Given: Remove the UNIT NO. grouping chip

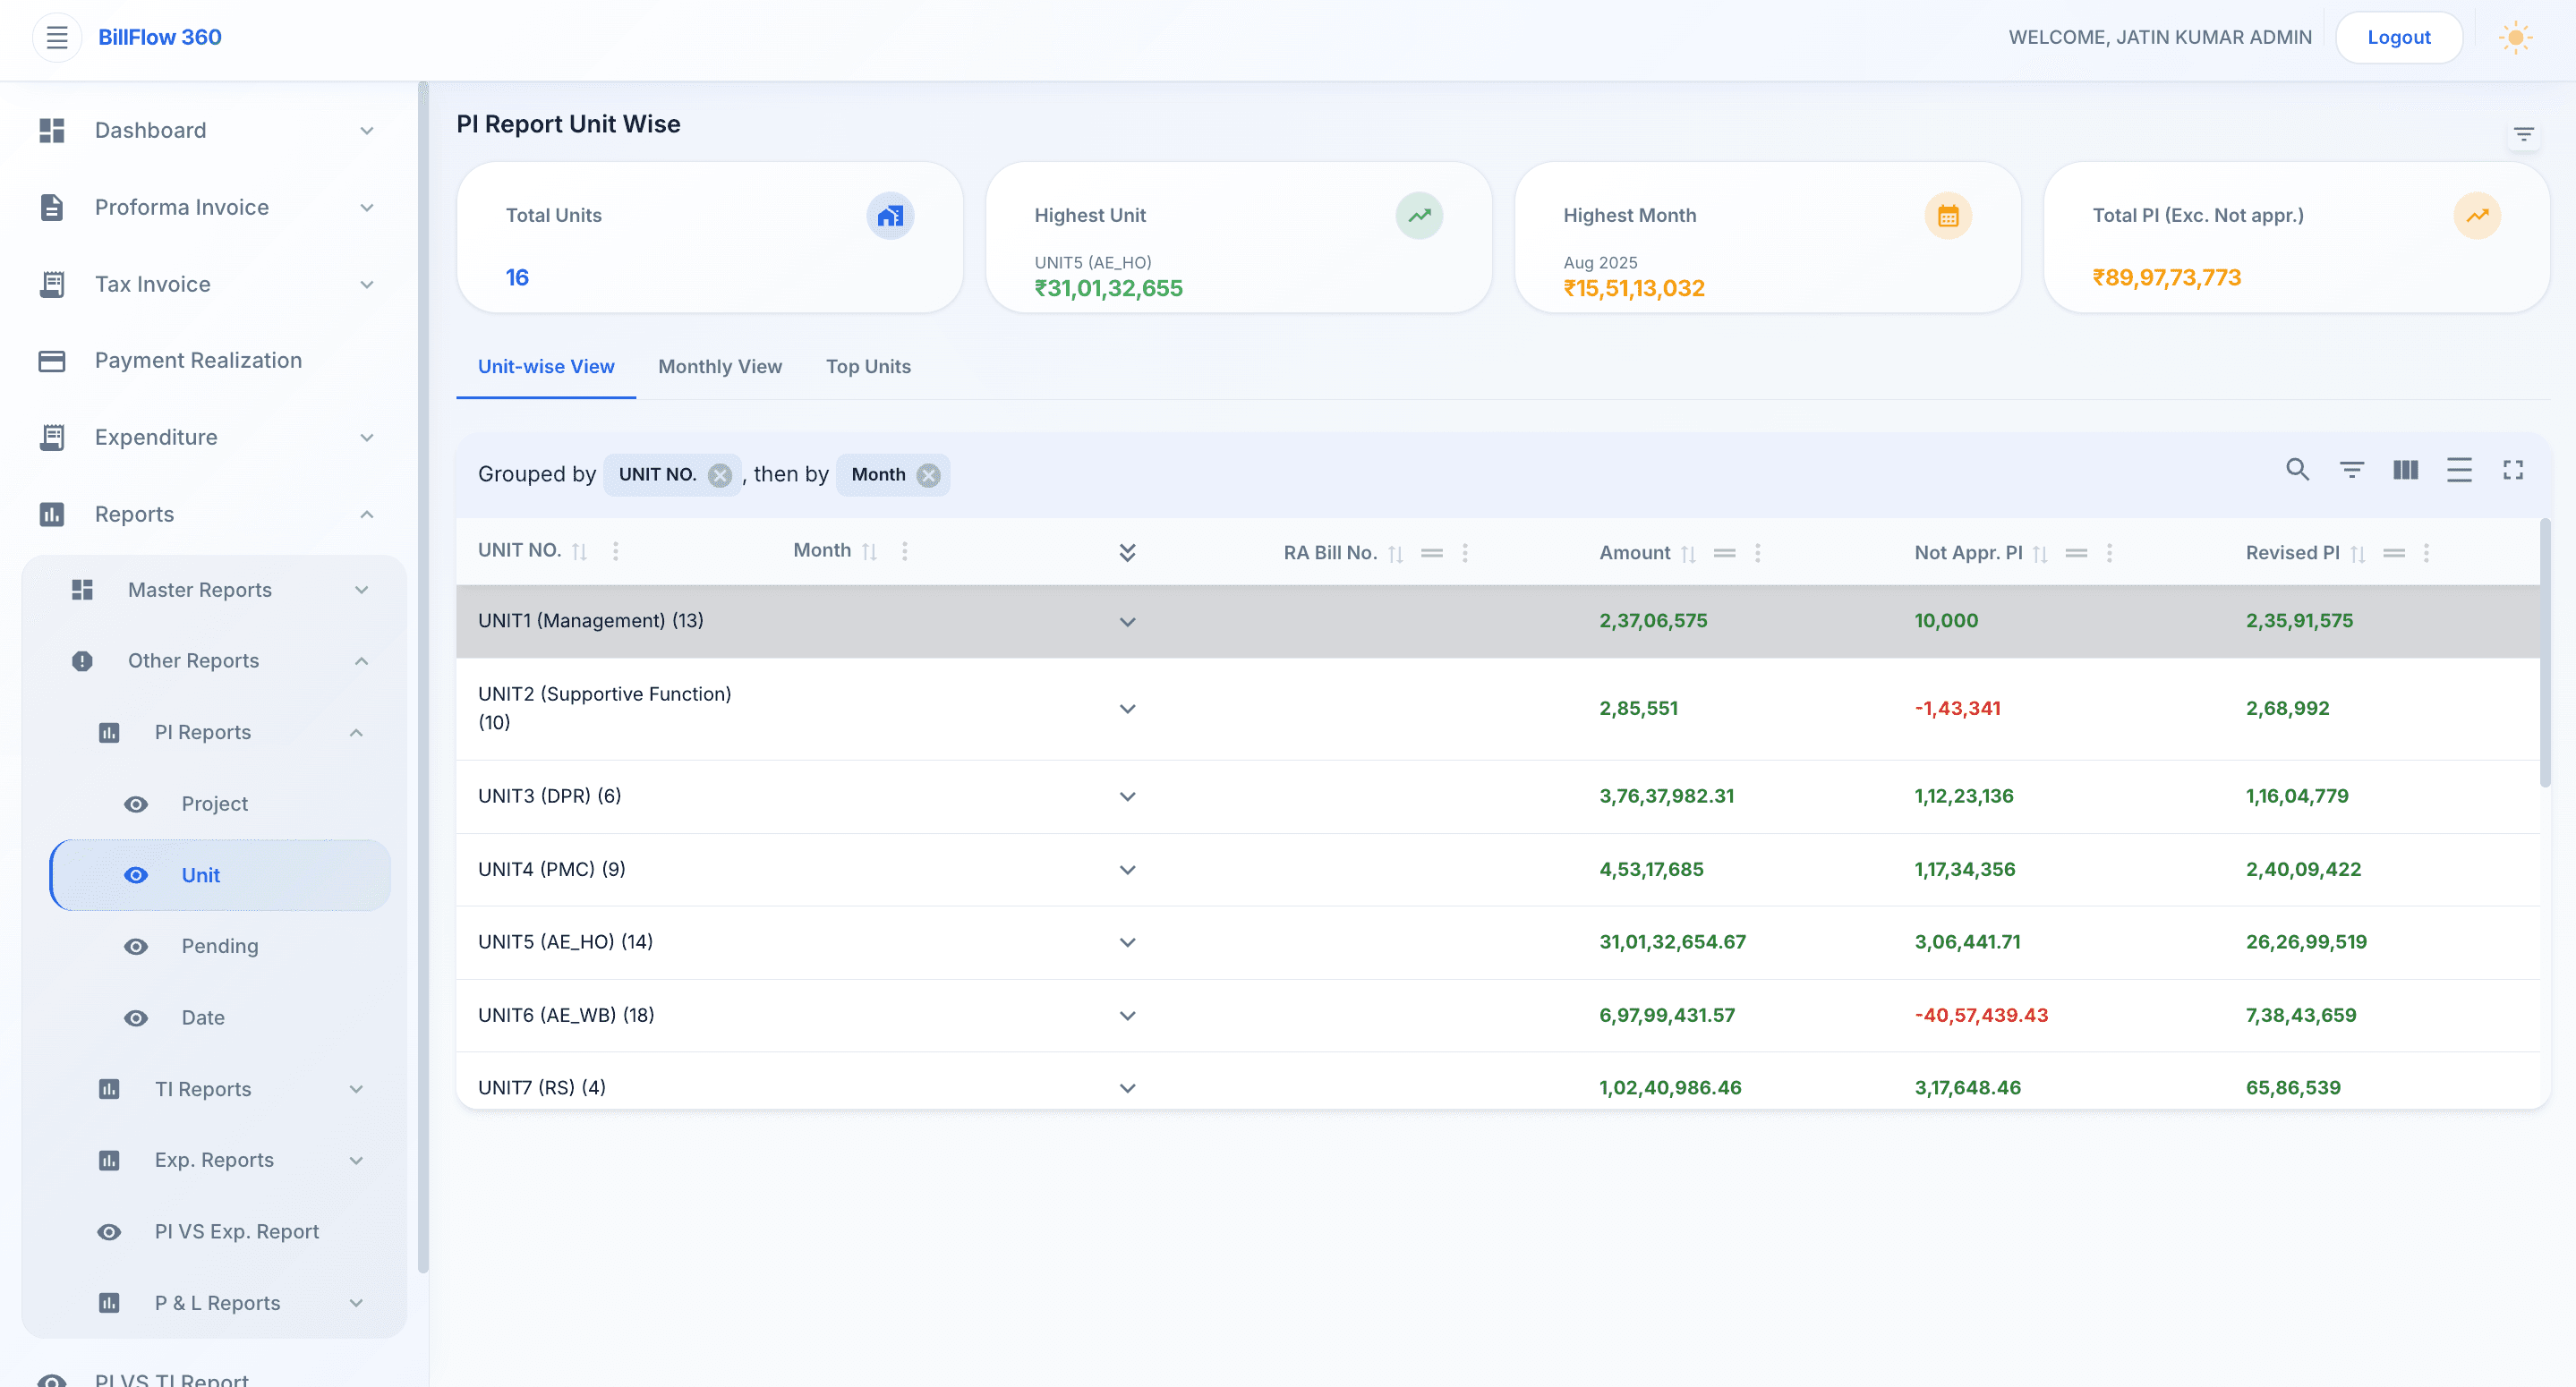Looking at the screenshot, I should [719, 475].
